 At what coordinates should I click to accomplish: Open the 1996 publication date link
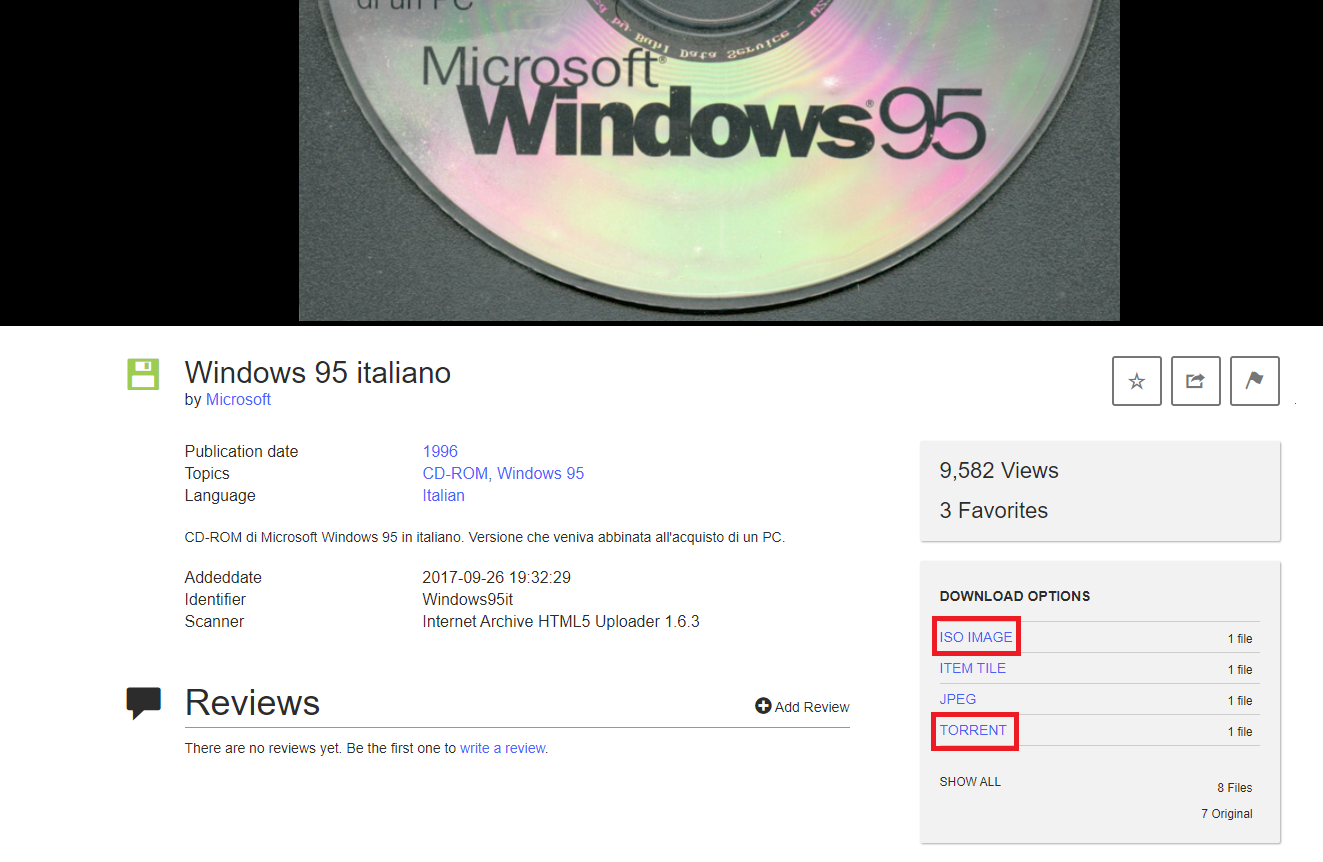(440, 451)
